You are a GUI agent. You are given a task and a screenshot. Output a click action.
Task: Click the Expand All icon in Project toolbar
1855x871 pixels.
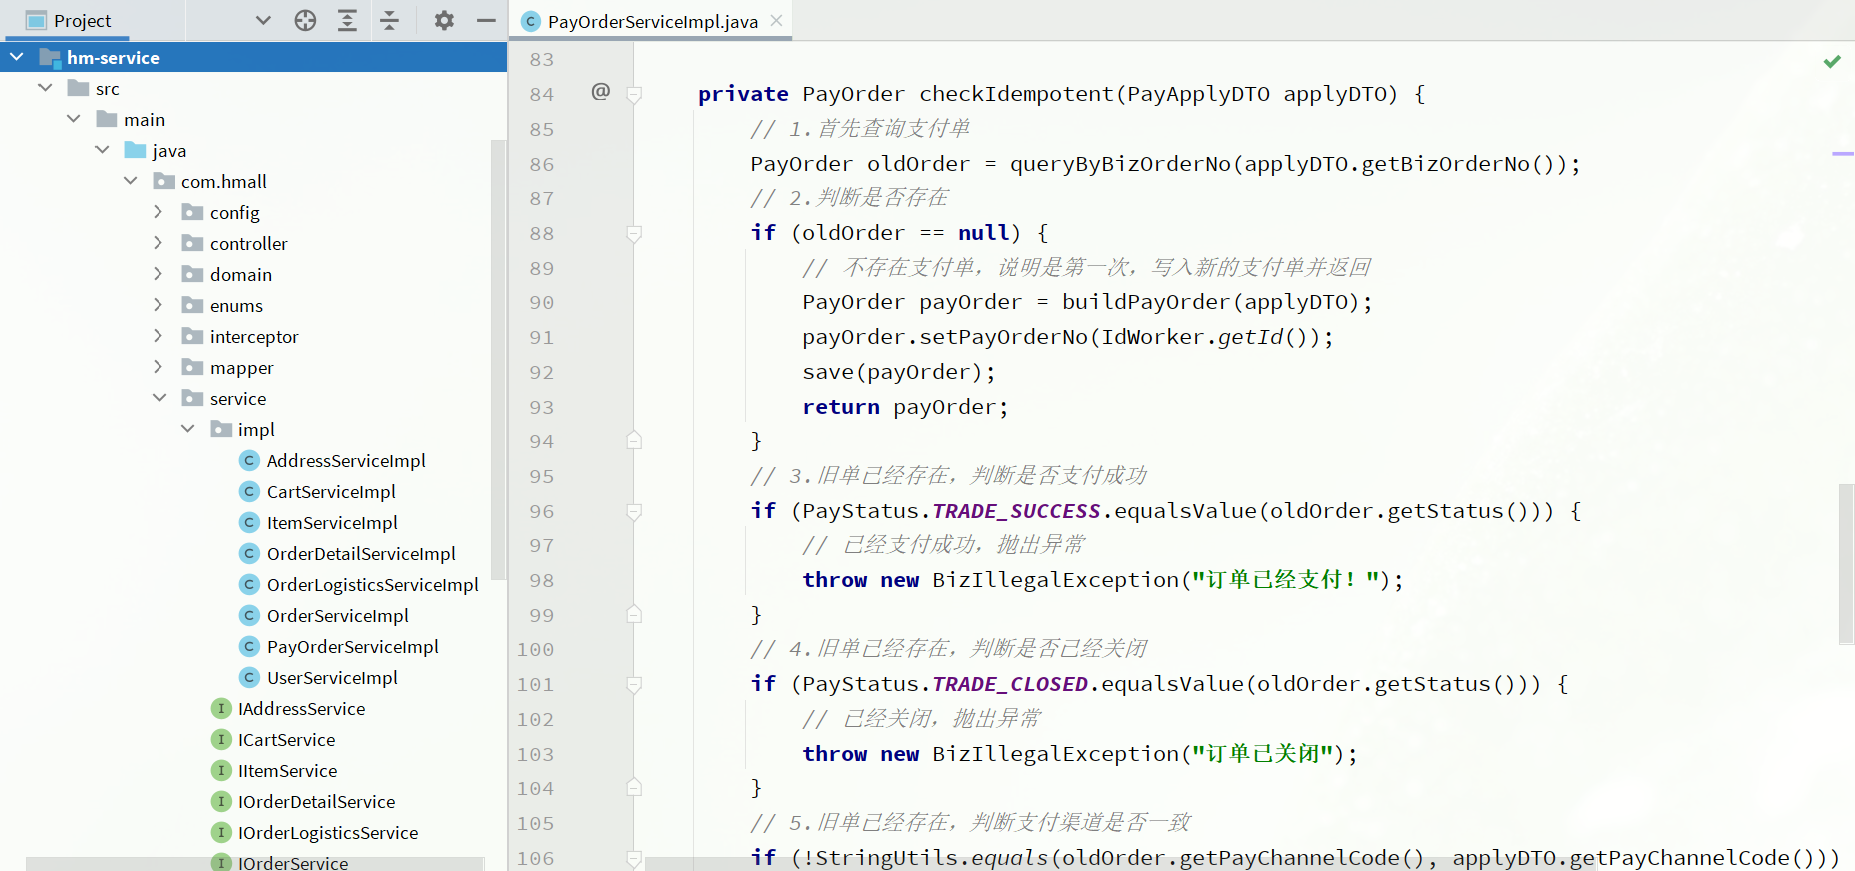coord(347,20)
